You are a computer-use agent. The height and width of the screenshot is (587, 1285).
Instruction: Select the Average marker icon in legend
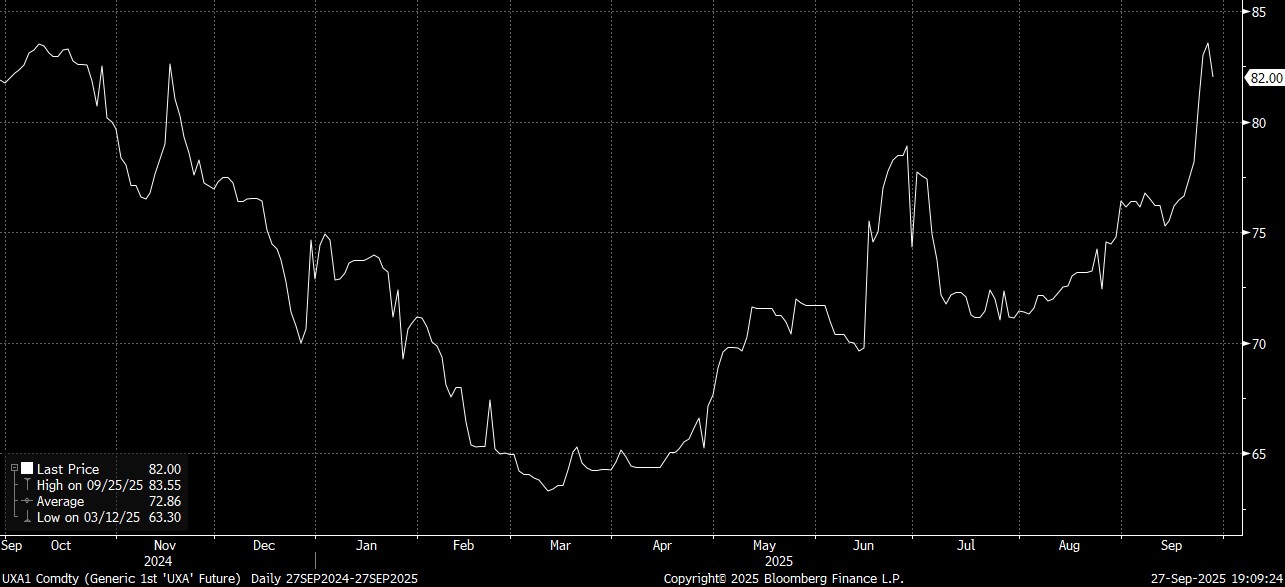28,501
